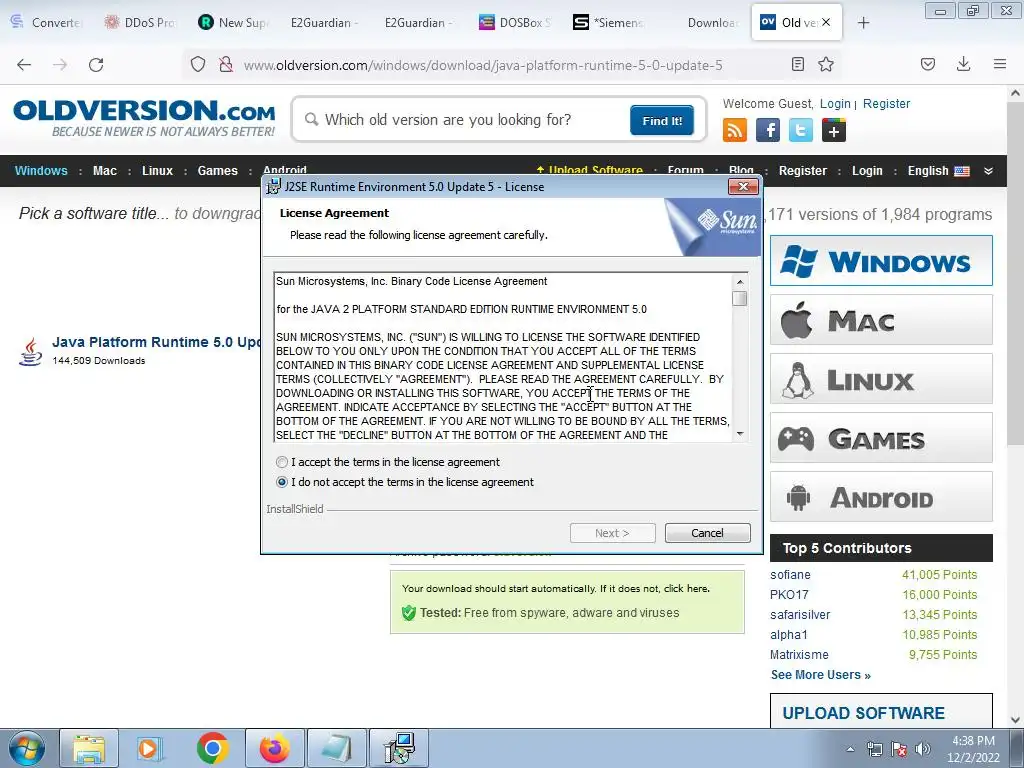This screenshot has height=768, width=1024.
Task: Click the page scrollbar up arrow
Action: pos(1015,93)
